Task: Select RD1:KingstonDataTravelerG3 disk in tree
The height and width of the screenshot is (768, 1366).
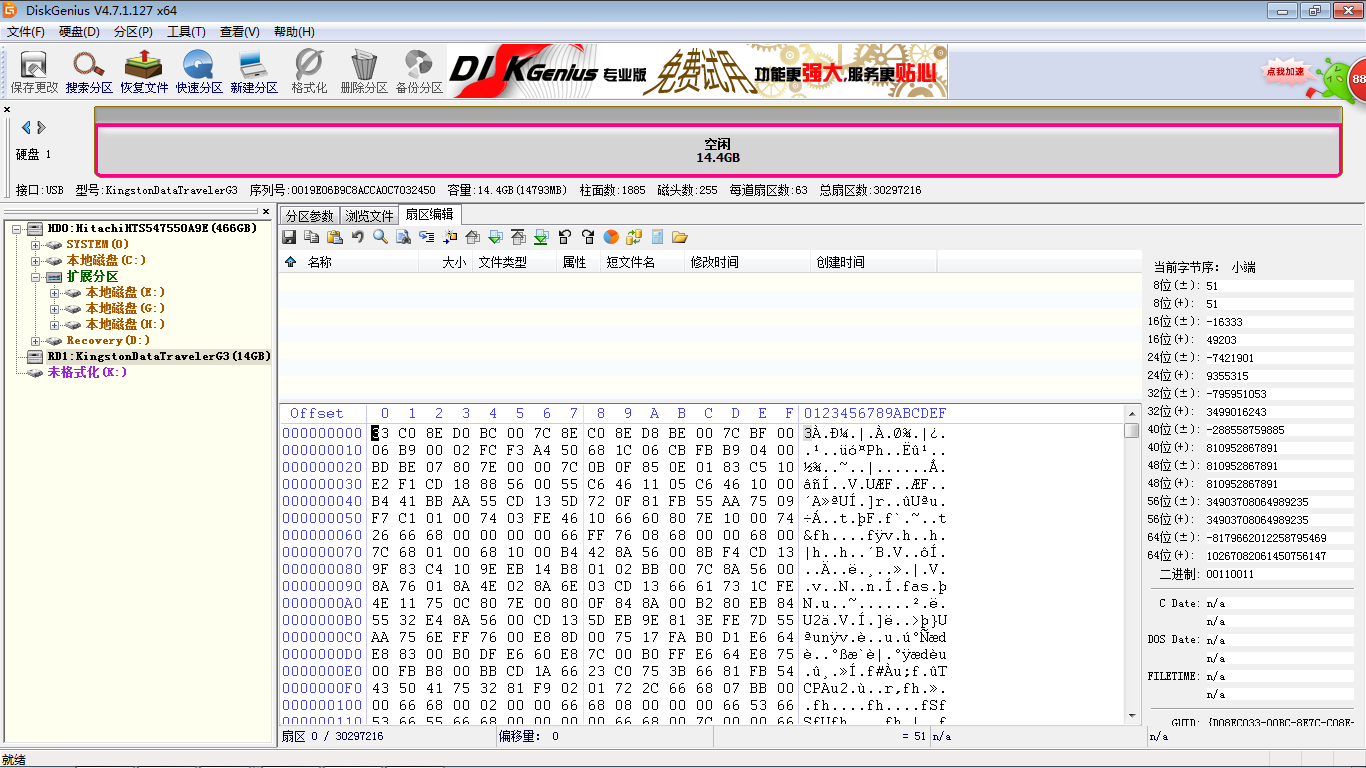Action: point(159,356)
